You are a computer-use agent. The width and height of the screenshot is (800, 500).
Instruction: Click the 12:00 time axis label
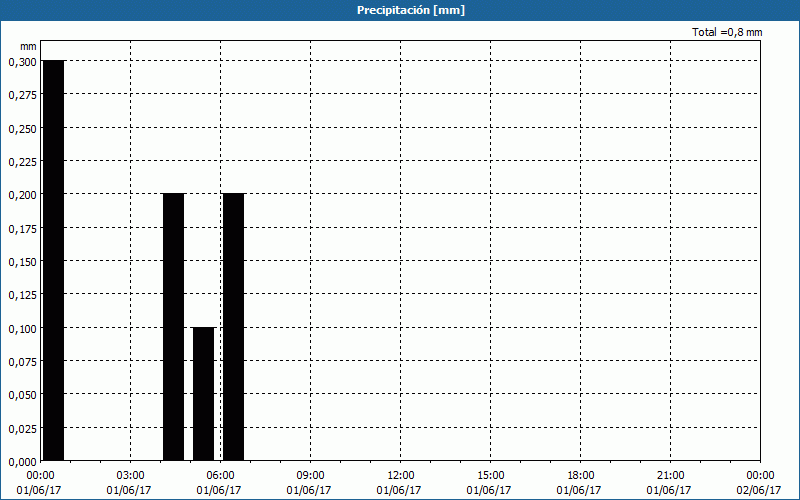click(401, 476)
